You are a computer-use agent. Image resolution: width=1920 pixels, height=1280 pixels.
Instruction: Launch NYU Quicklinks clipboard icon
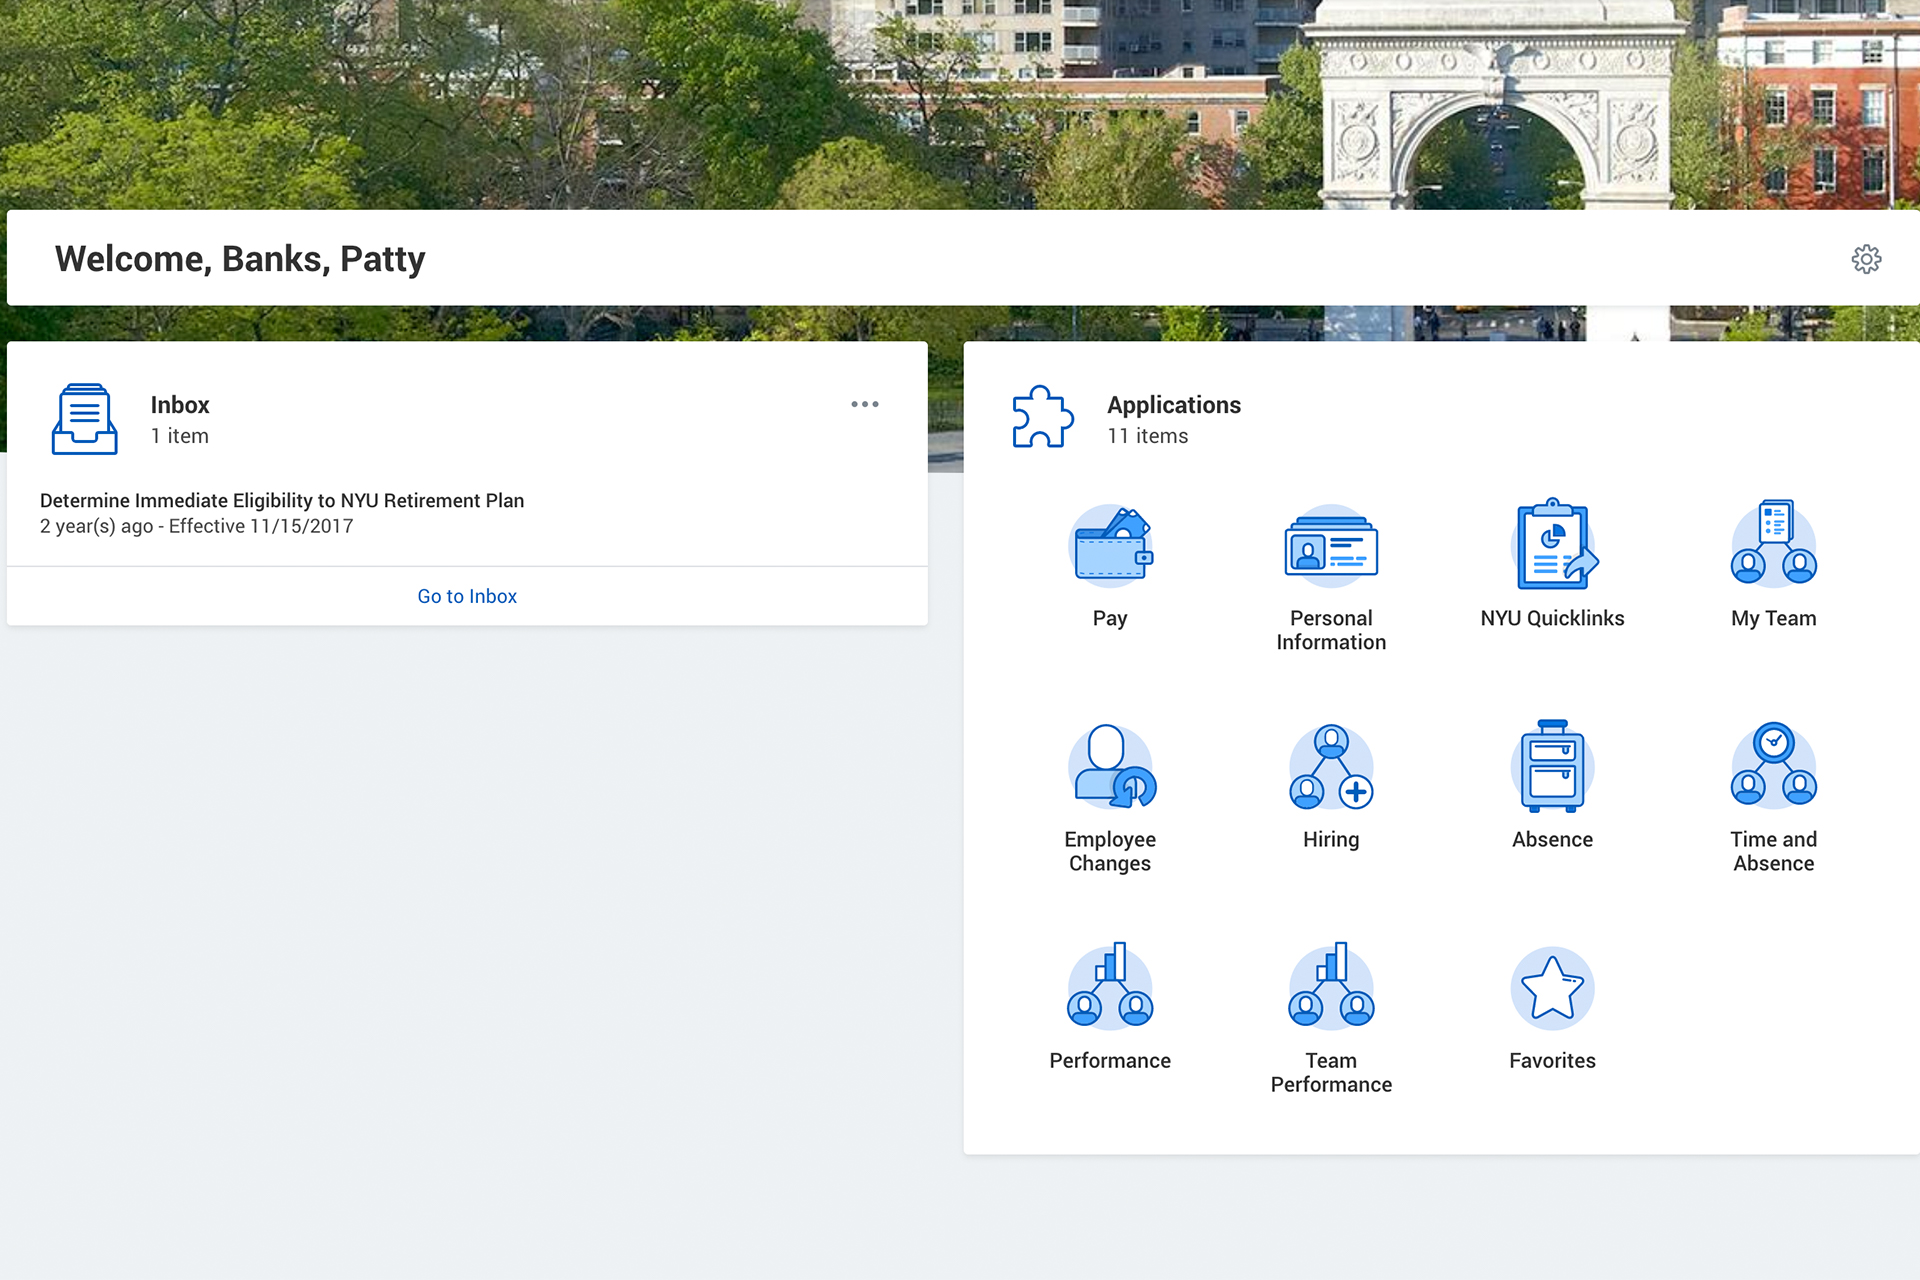(x=1552, y=547)
